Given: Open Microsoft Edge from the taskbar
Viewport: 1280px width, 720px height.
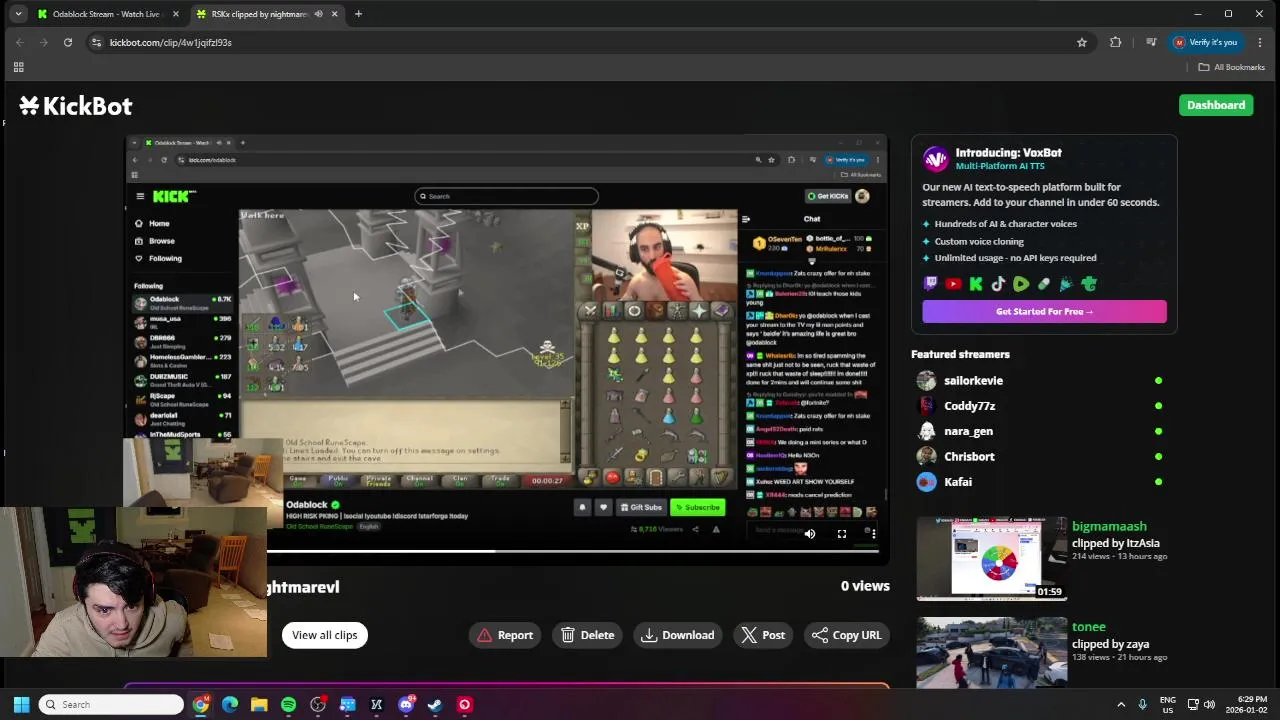Looking at the screenshot, I should click(x=230, y=705).
